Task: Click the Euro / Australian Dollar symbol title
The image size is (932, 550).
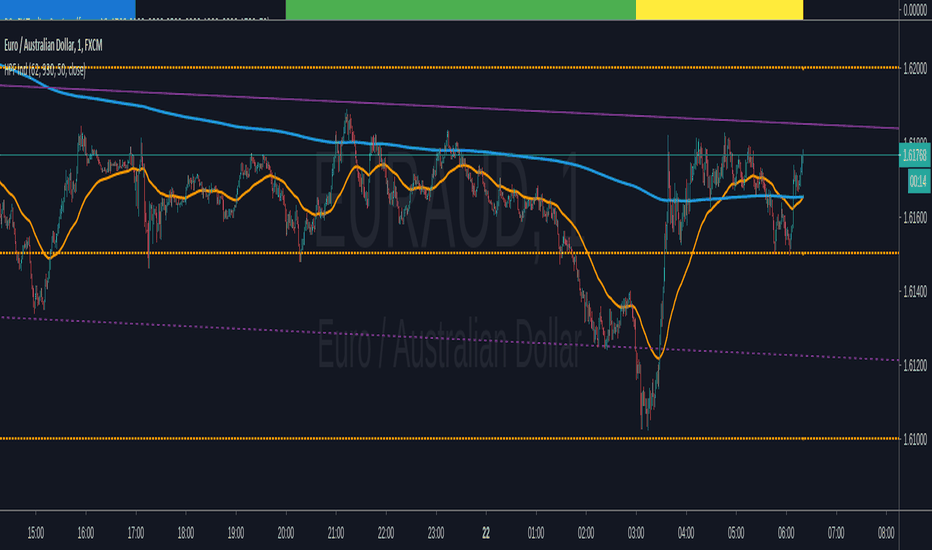Action: pyautogui.click(x=53, y=45)
